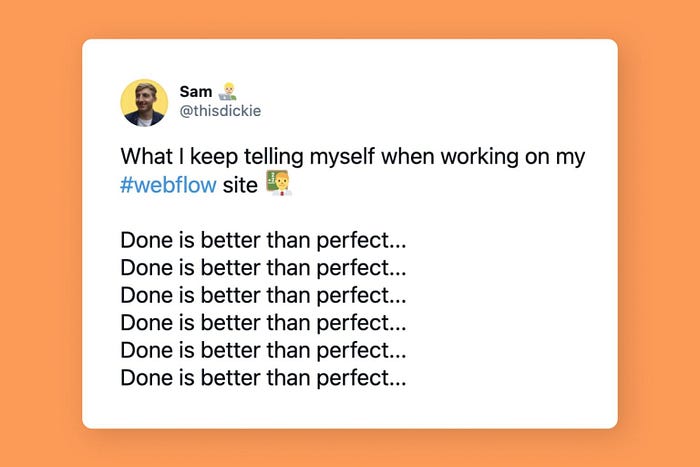Click the technologist emoji beside Sam's name

coord(228,91)
